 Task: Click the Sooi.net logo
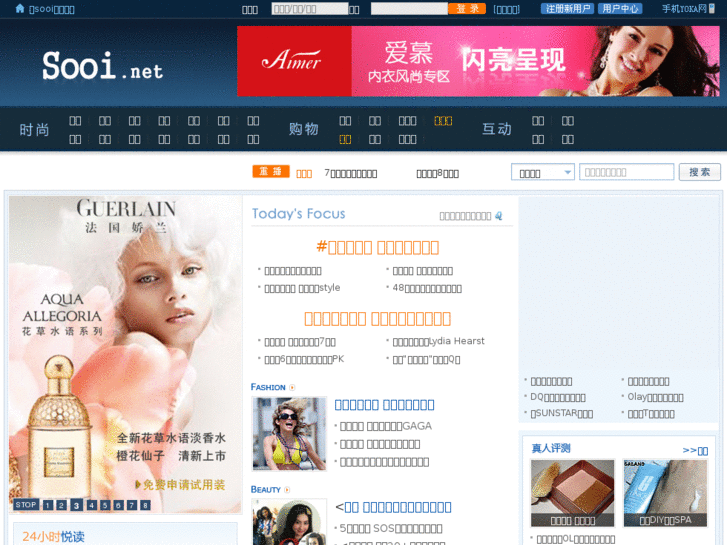coord(102,66)
